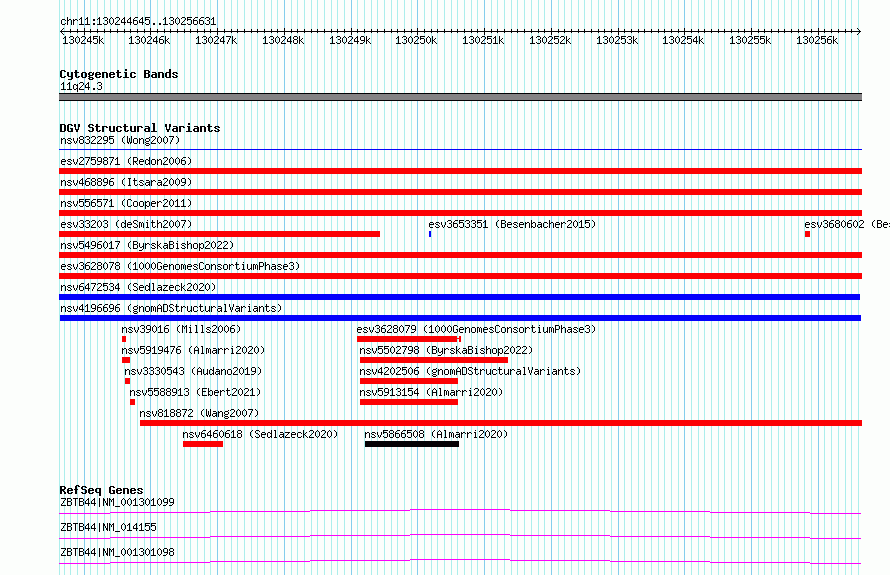
Task: Open the nsv6460618 (Sedlazeck2020) variant label
Action: [260, 434]
